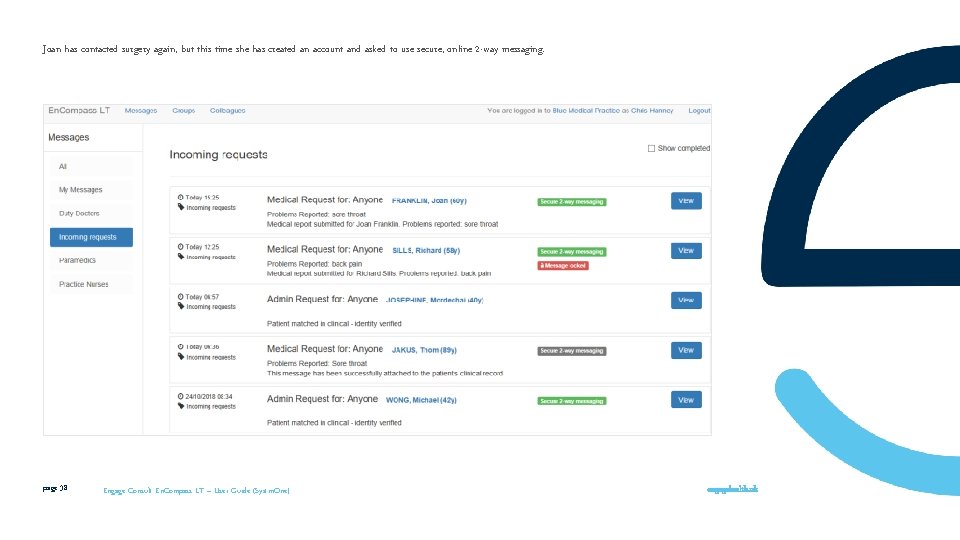Click the green Secure 2-way messaging badge for Sills
The height and width of the screenshot is (540, 960).
coord(572,252)
